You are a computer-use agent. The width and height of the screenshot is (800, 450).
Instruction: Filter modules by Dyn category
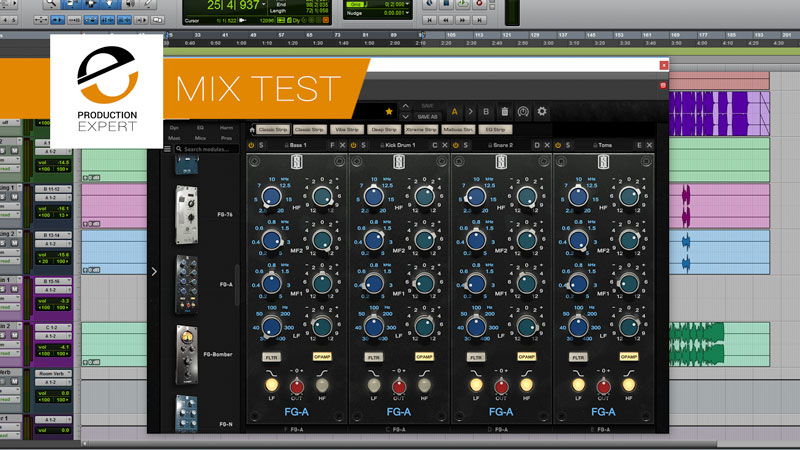tap(174, 128)
